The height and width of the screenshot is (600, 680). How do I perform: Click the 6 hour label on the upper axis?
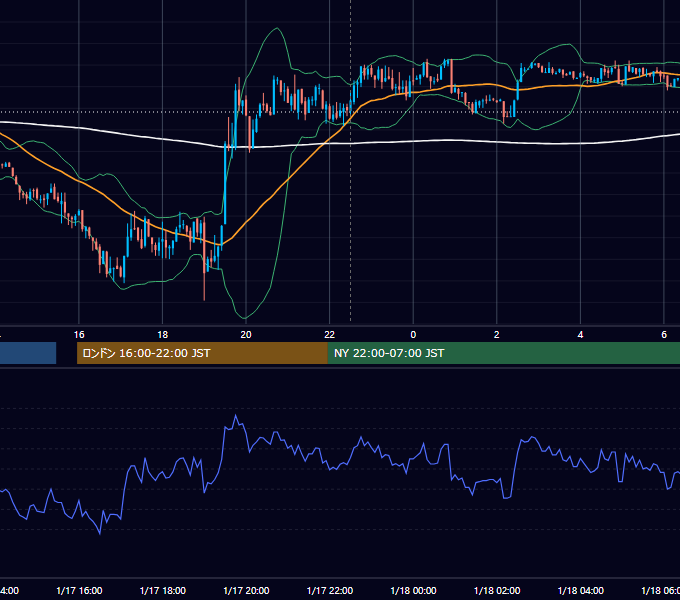[x=664, y=335]
